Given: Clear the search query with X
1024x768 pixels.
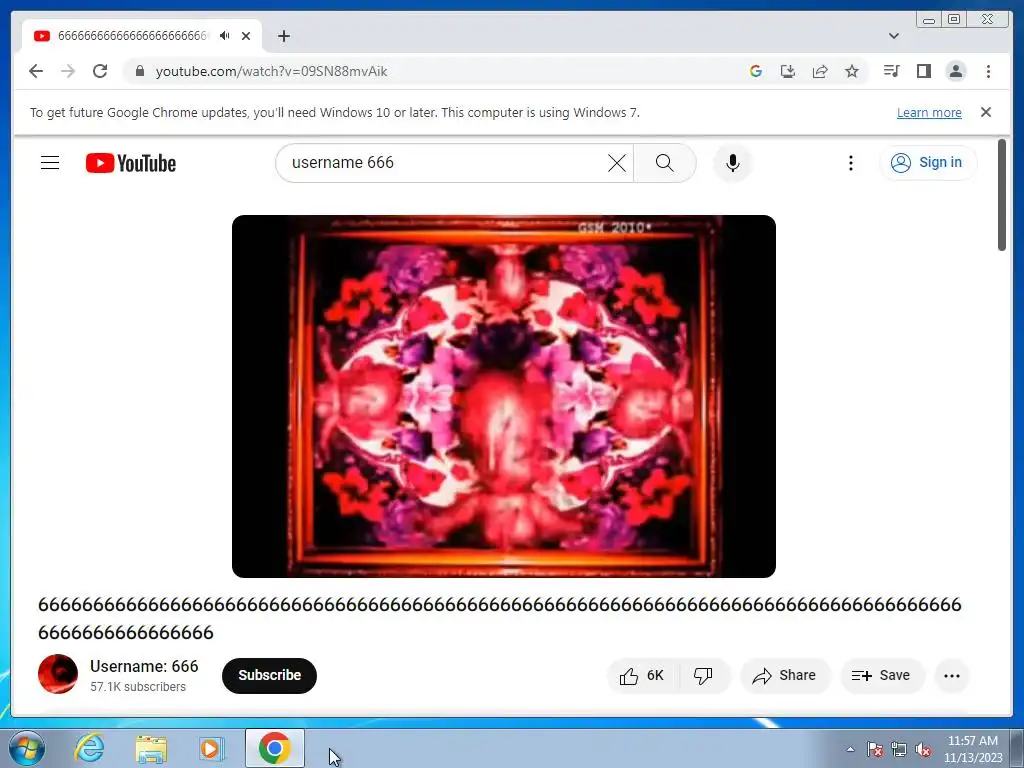Looking at the screenshot, I should point(617,163).
